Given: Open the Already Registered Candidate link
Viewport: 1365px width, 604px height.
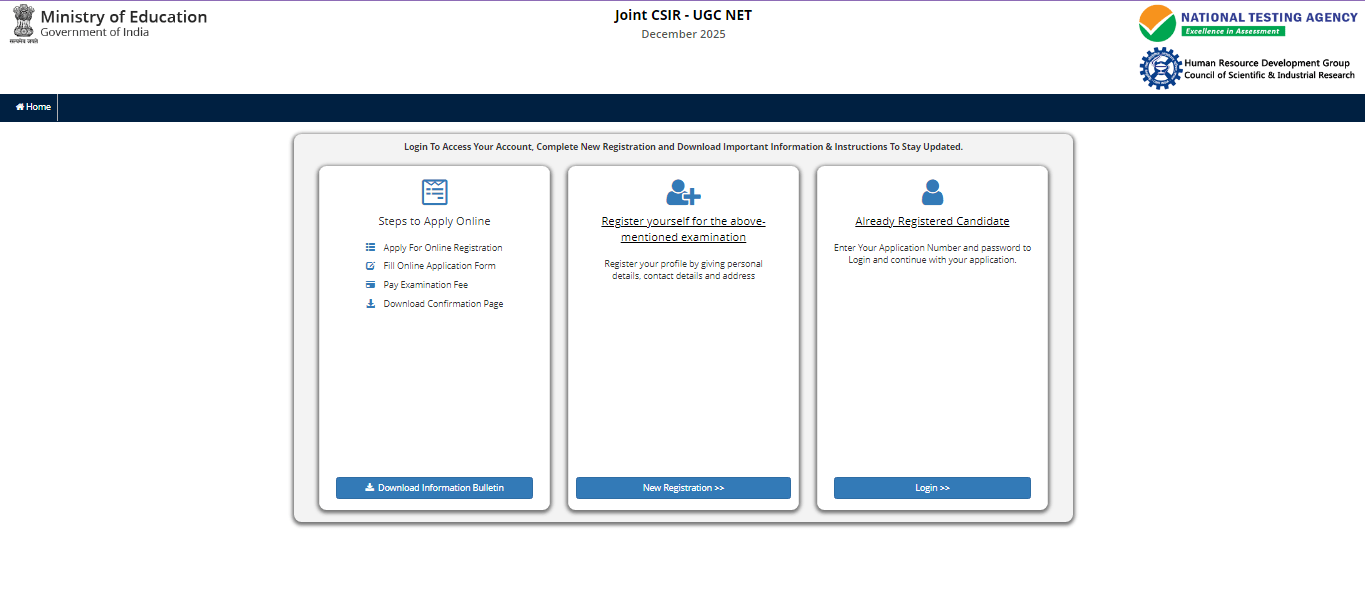Looking at the screenshot, I should pos(932,222).
